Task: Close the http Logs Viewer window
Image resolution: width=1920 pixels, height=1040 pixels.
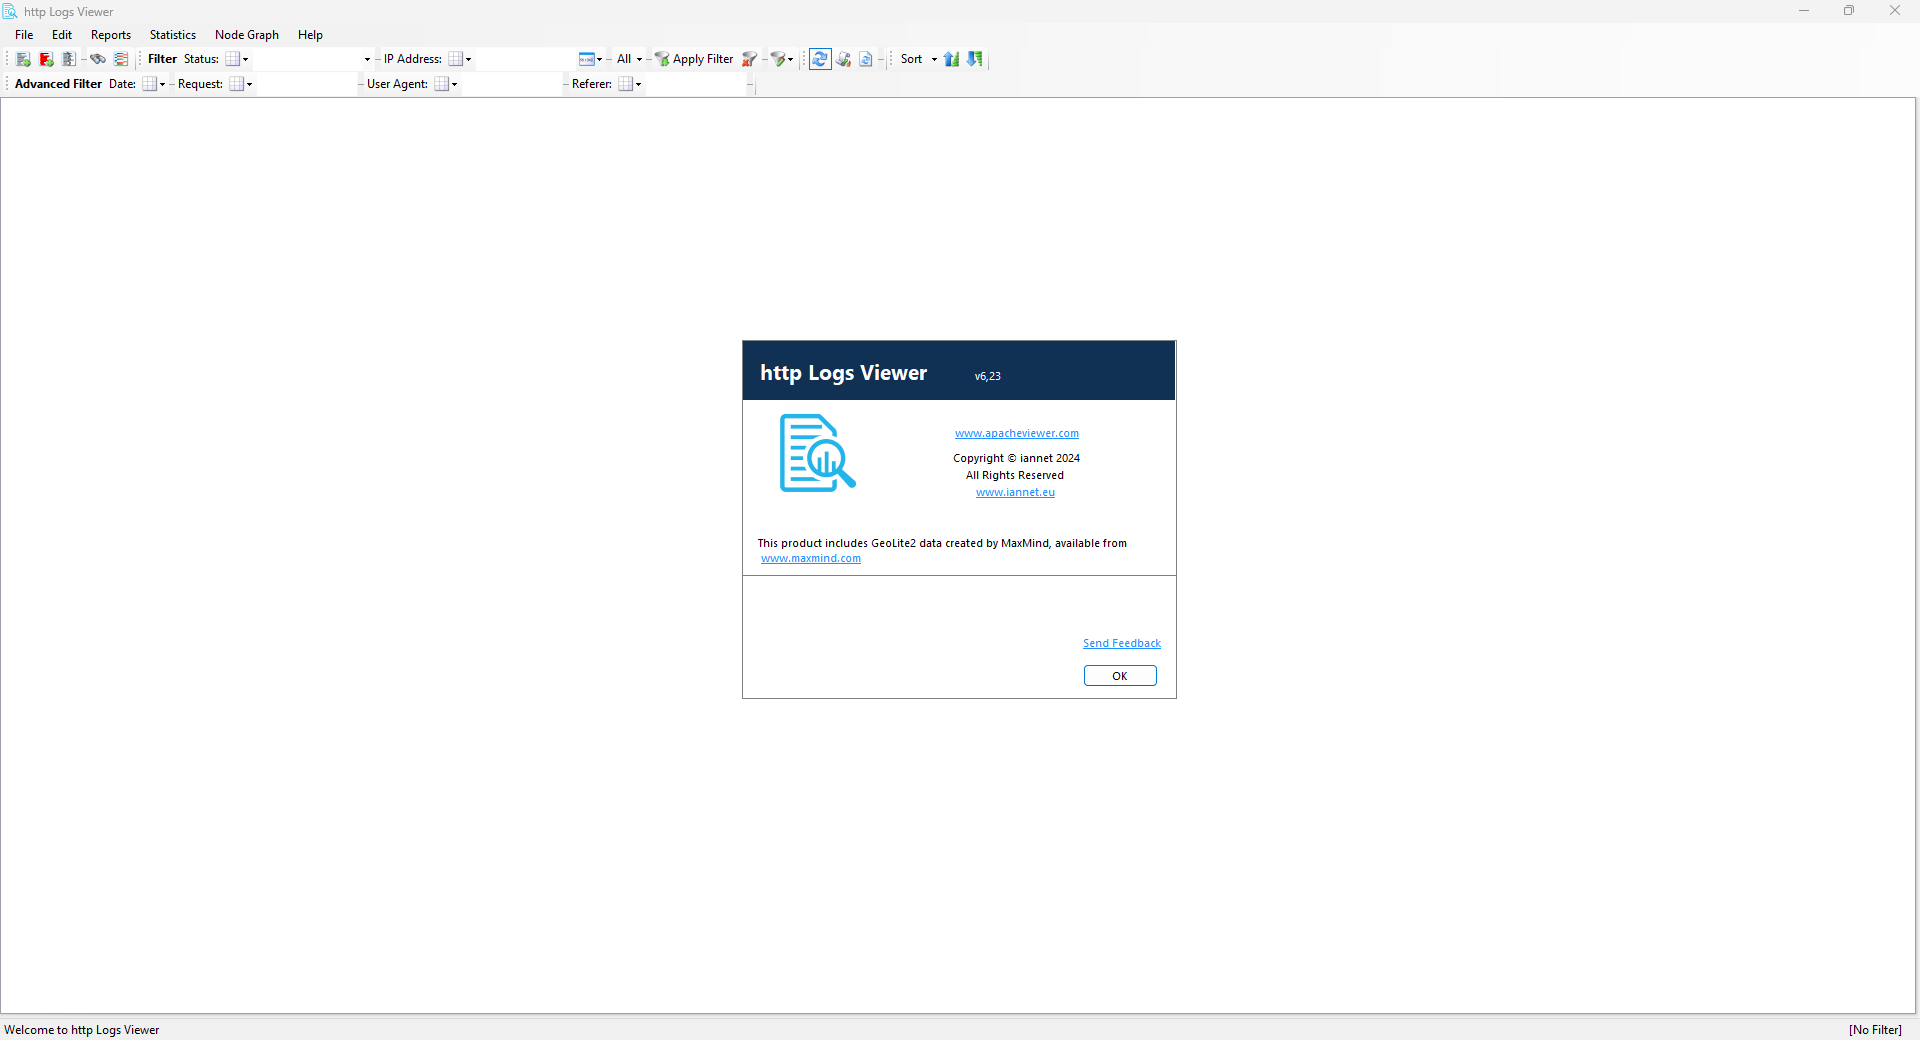Action: pyautogui.click(x=1895, y=11)
